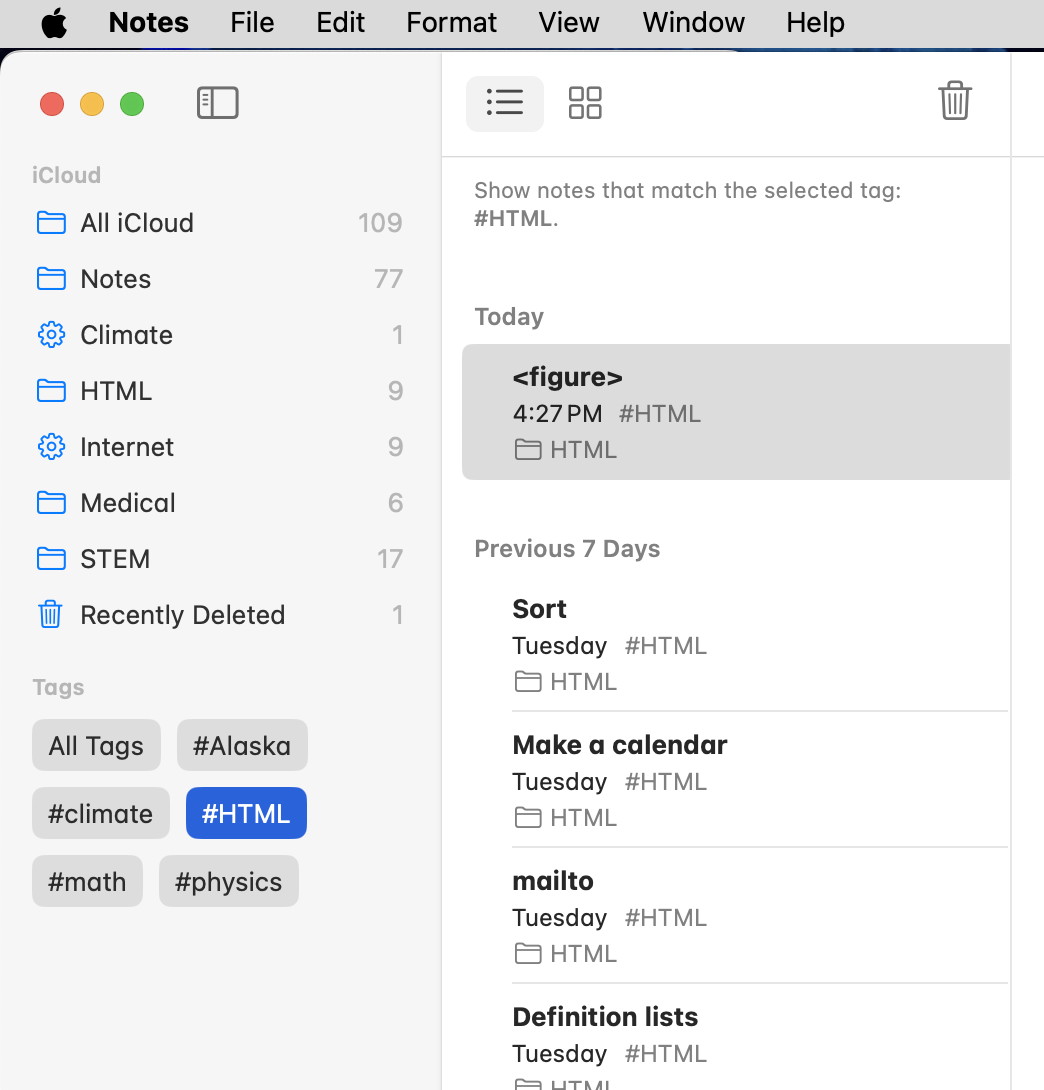Click the #HTML tag on Sort note
1044x1090 pixels.
pyautogui.click(x=666, y=646)
